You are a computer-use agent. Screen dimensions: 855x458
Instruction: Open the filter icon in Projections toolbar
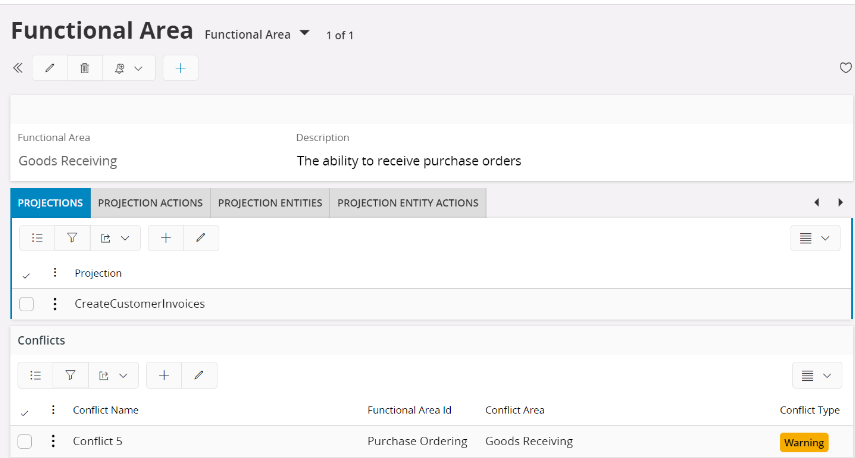click(x=72, y=238)
